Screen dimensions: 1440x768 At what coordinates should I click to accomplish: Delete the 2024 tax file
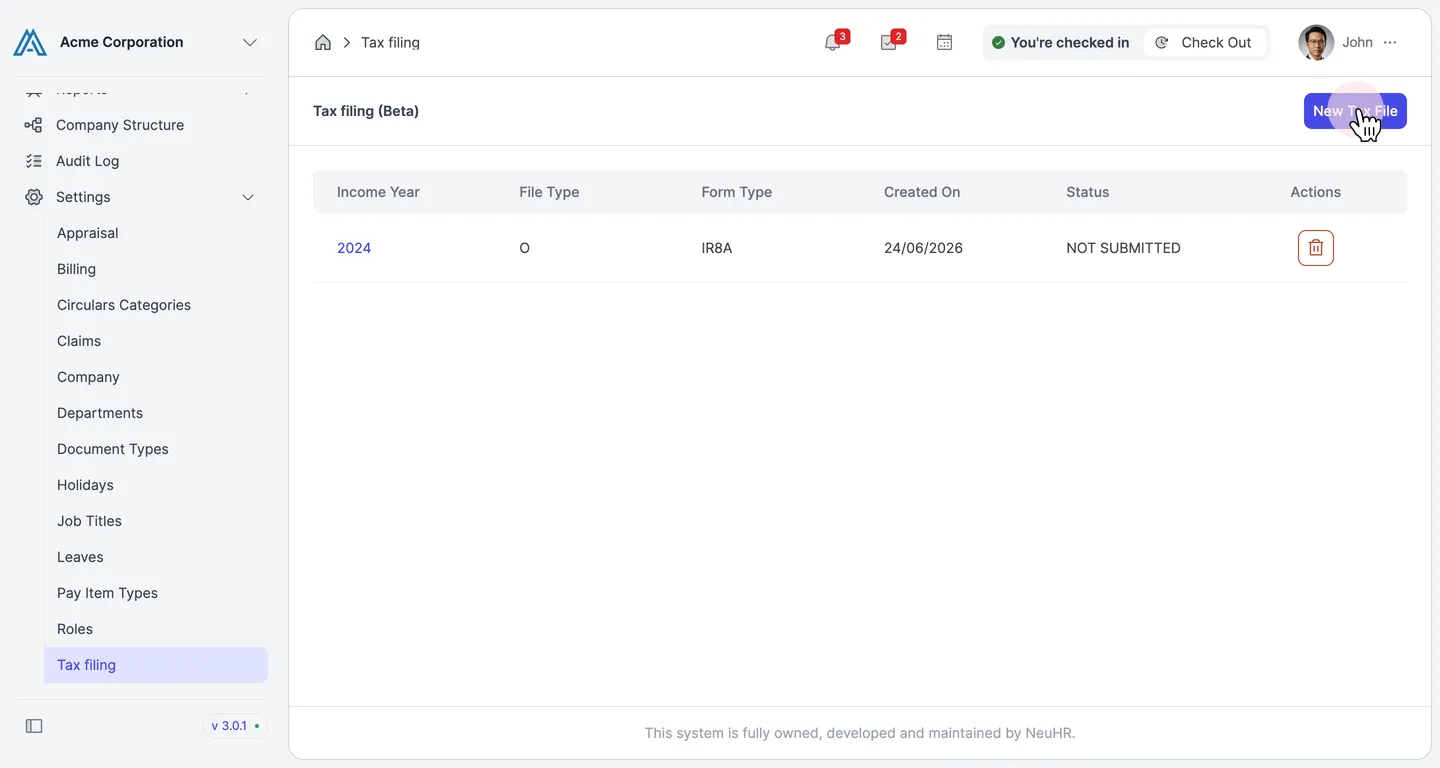click(x=1316, y=248)
